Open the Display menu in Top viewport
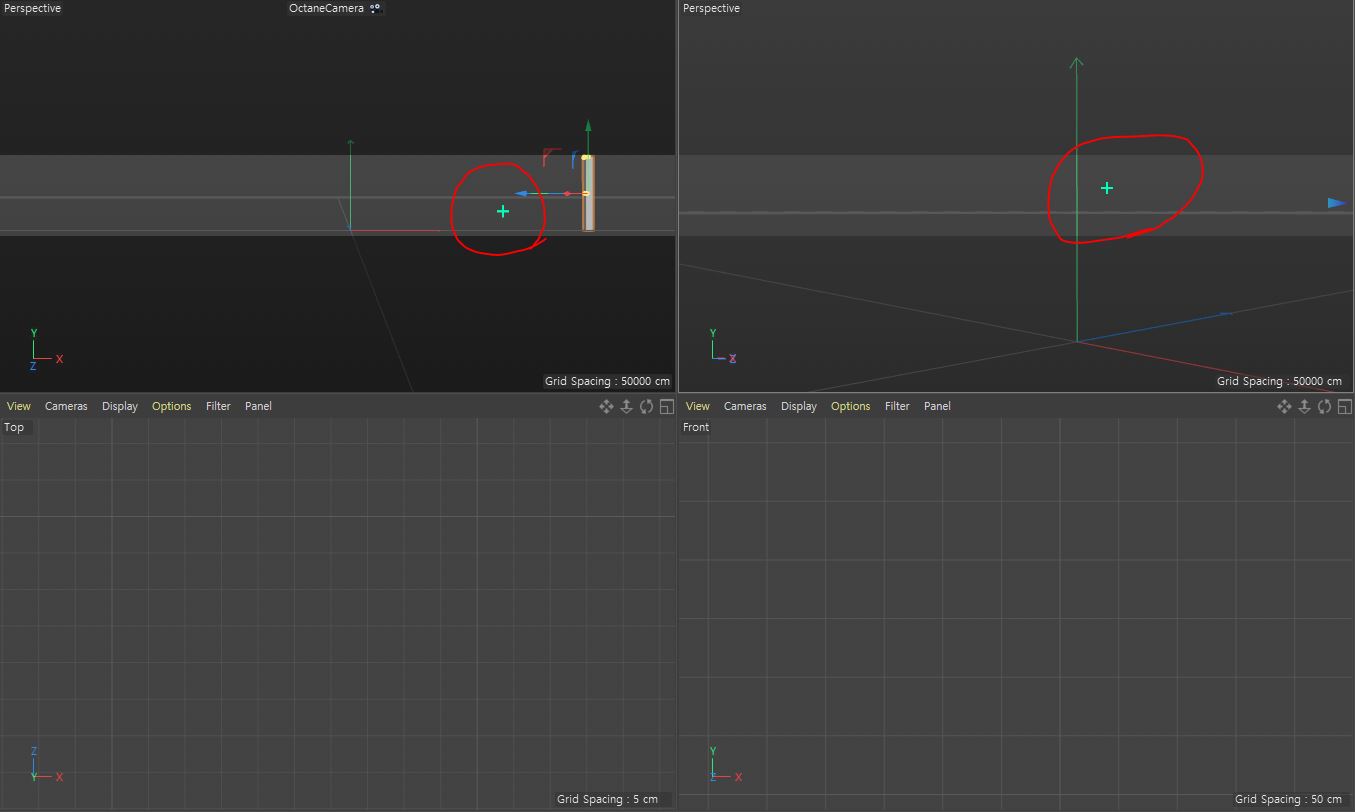1355x812 pixels. (120, 406)
